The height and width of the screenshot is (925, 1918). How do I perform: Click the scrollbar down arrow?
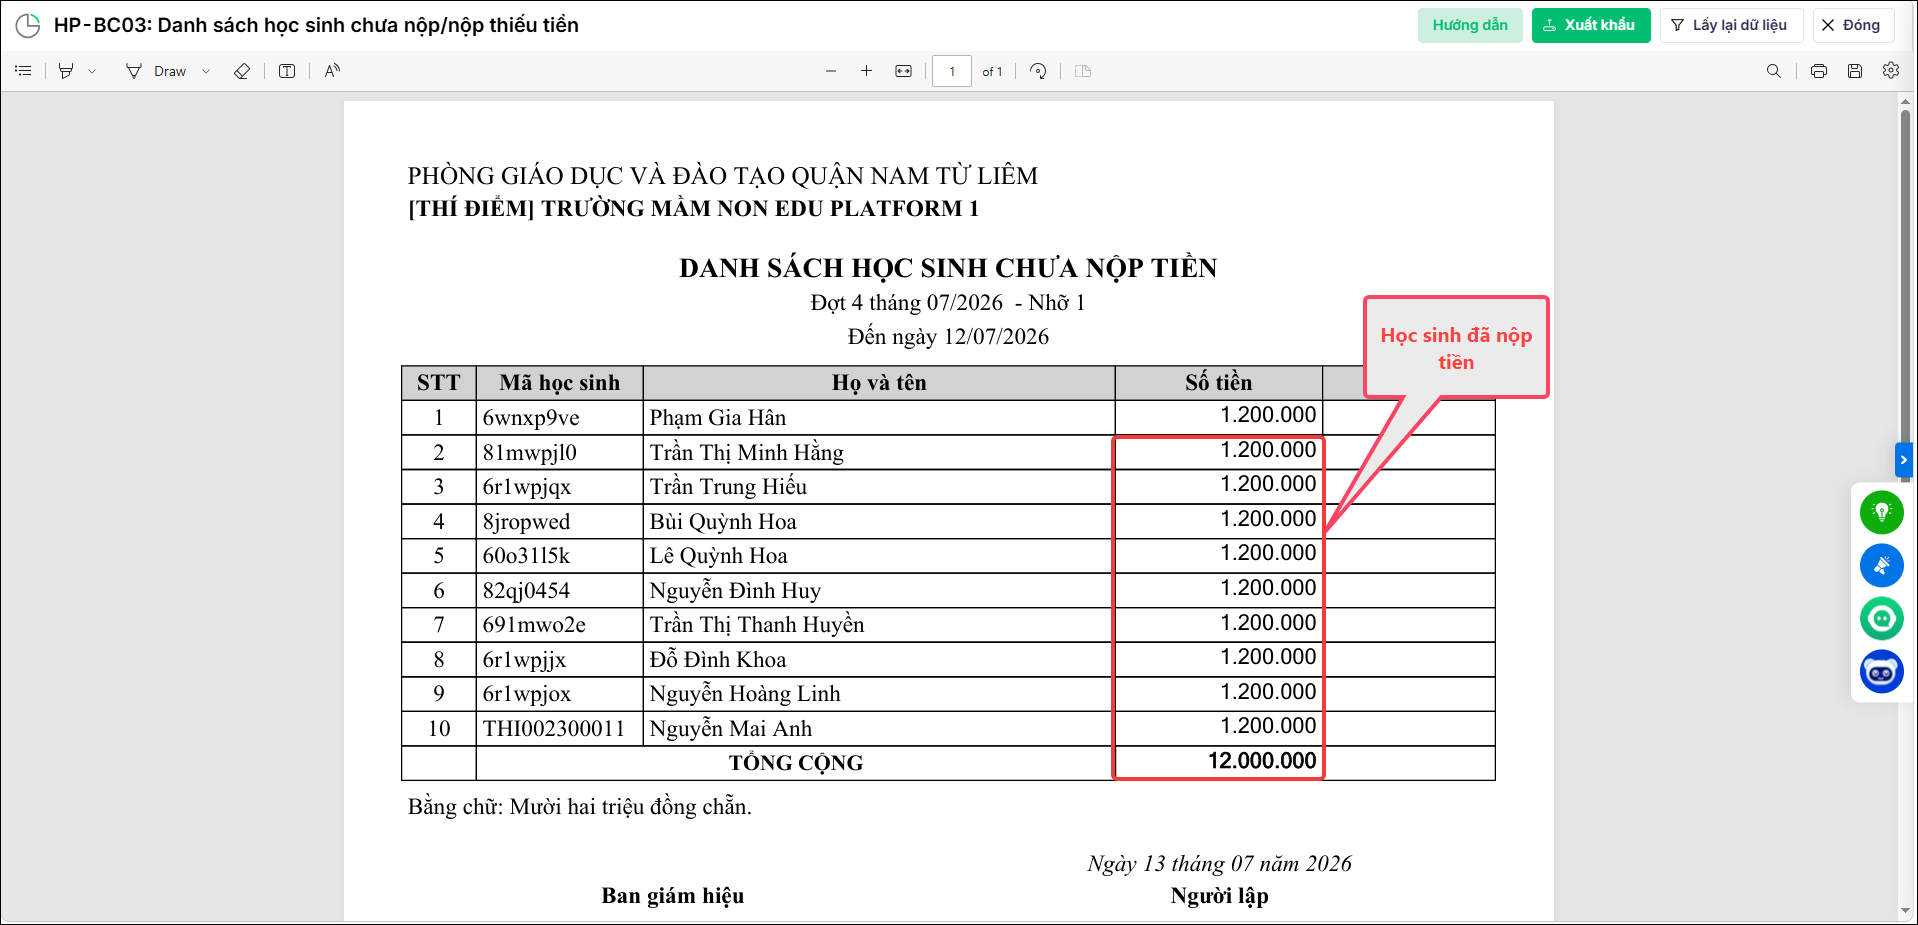point(1905,911)
